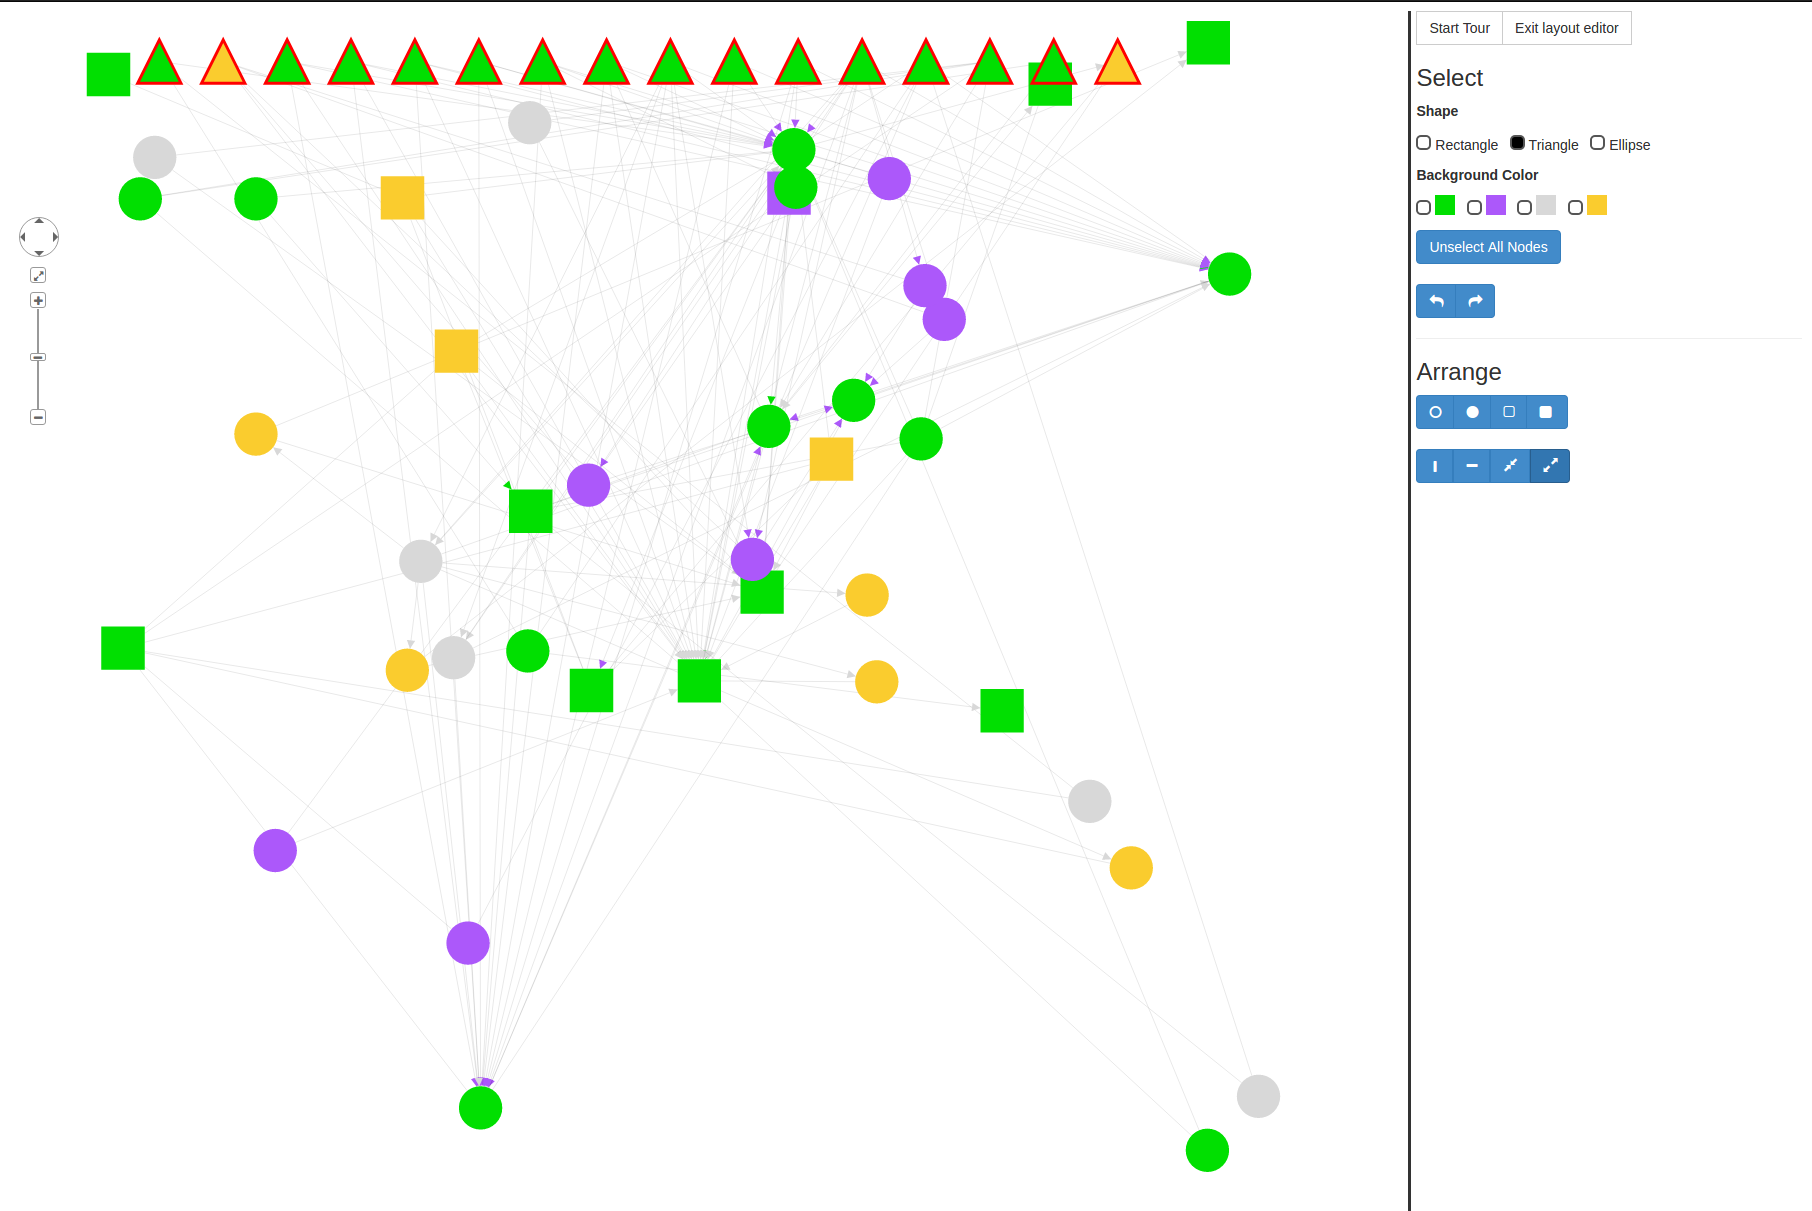Click the expand nodes outward icon
The height and width of the screenshot is (1211, 1812).
(1550, 466)
